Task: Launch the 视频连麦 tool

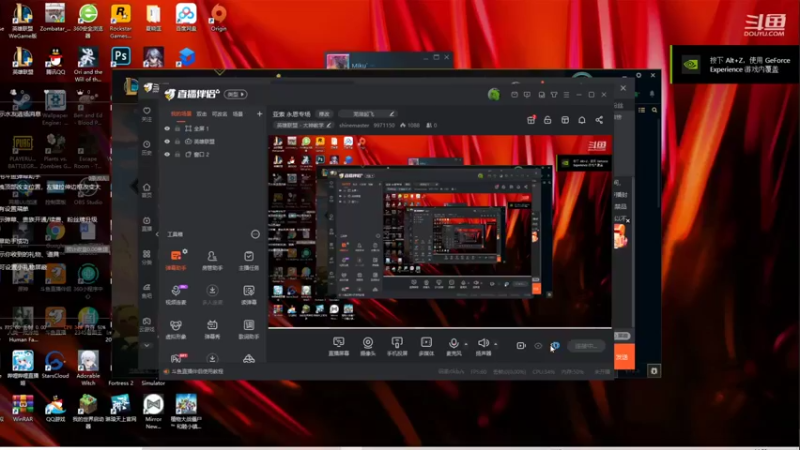Action: coord(176,294)
